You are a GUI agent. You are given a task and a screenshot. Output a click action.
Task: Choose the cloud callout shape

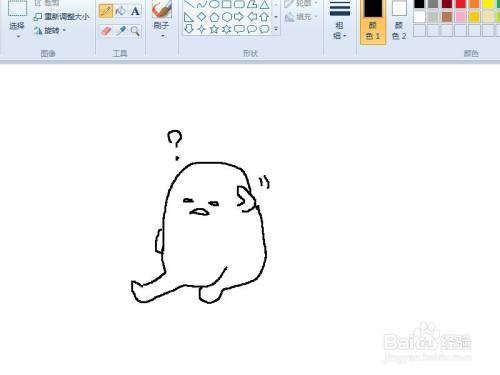(264, 29)
